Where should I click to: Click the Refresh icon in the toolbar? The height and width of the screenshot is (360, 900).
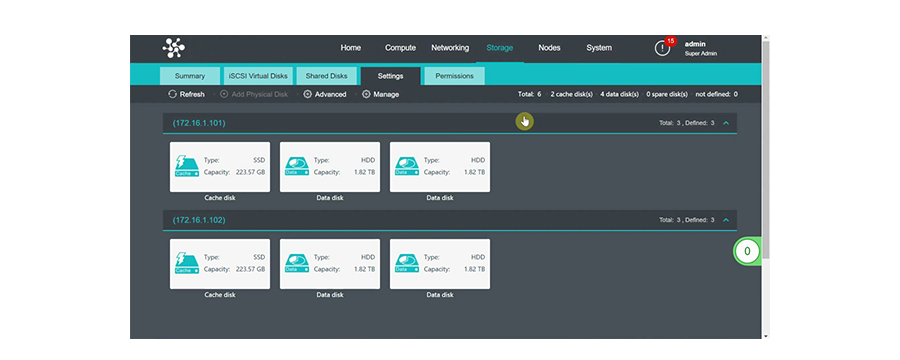172,94
